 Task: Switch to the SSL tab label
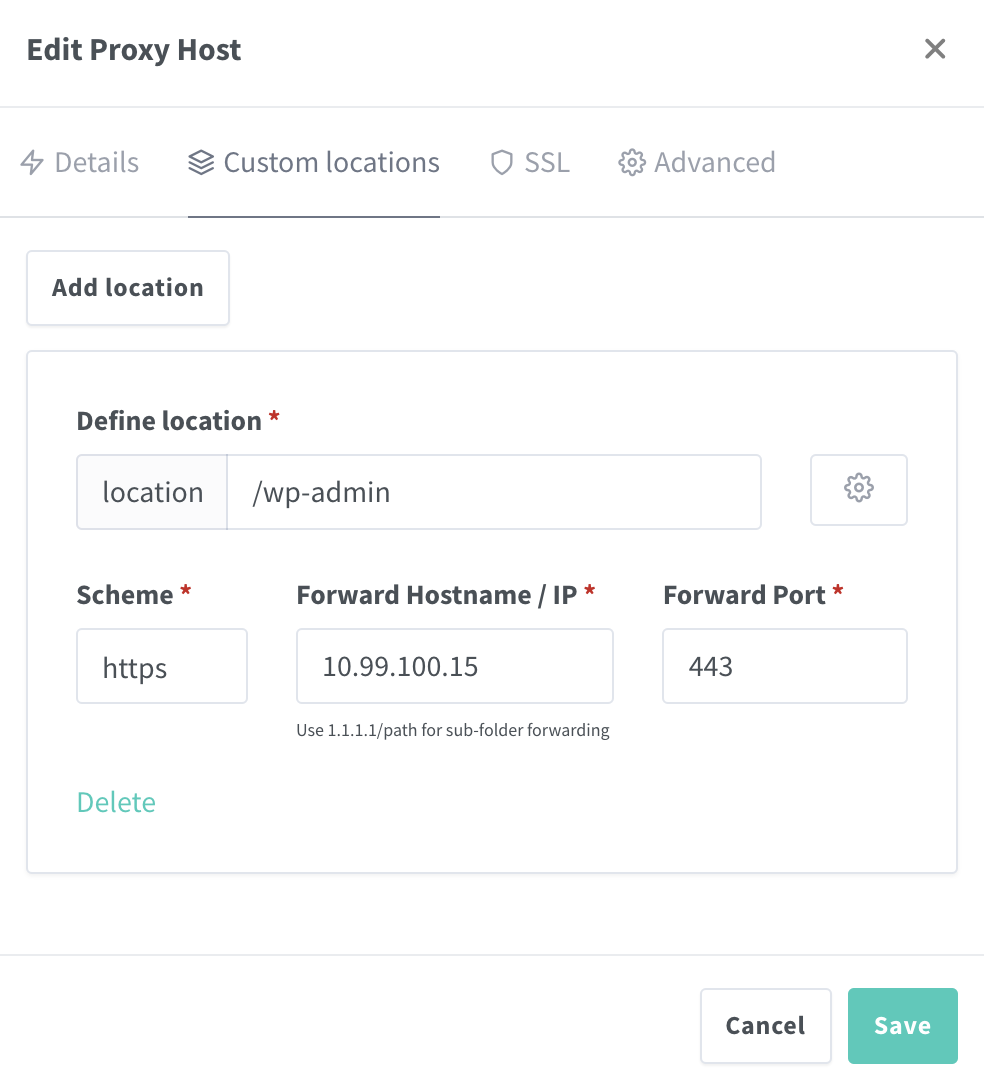pos(547,163)
